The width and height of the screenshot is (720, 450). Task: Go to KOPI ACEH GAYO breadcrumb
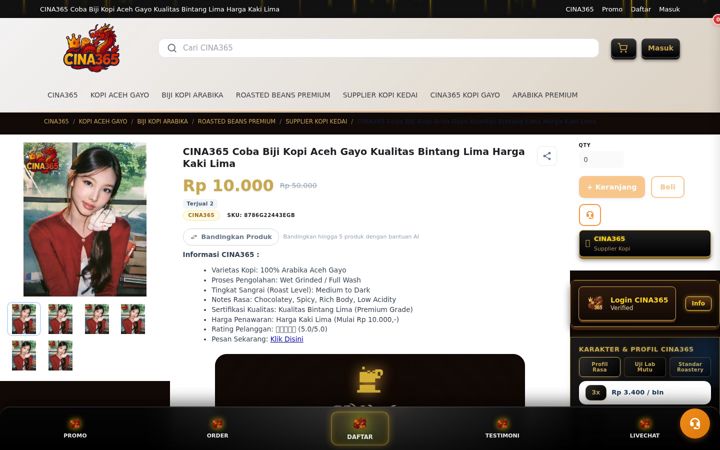tap(103, 122)
